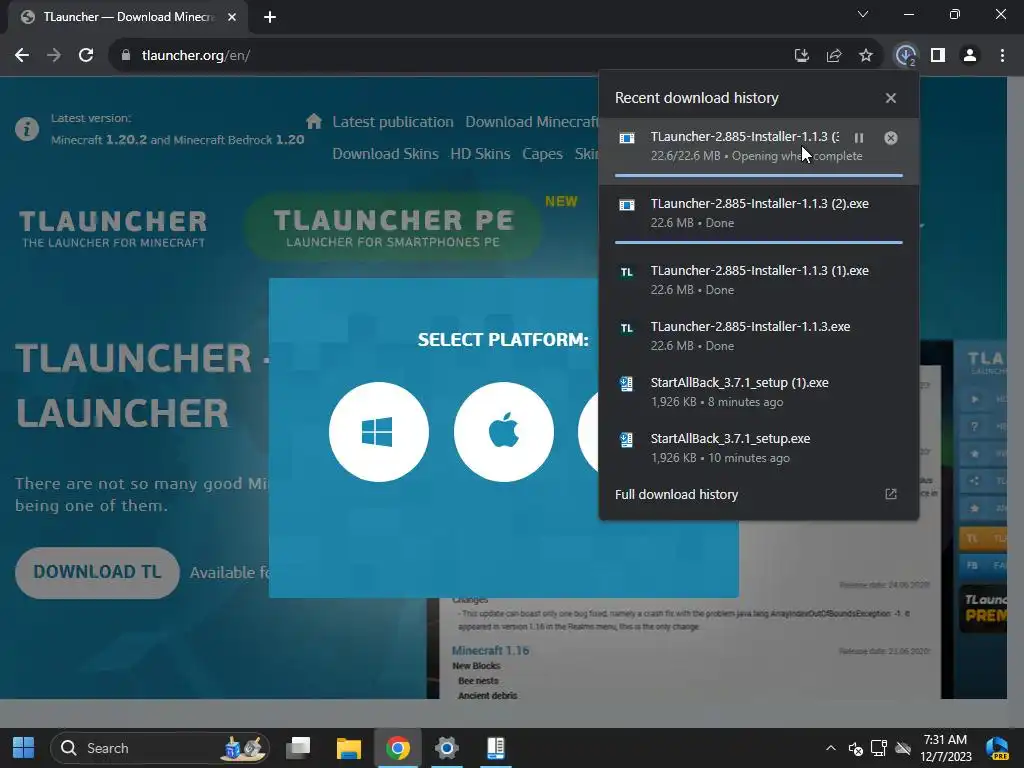Click the download progress bar under the first entry
Screen dimensions: 1024x768
[759, 176]
